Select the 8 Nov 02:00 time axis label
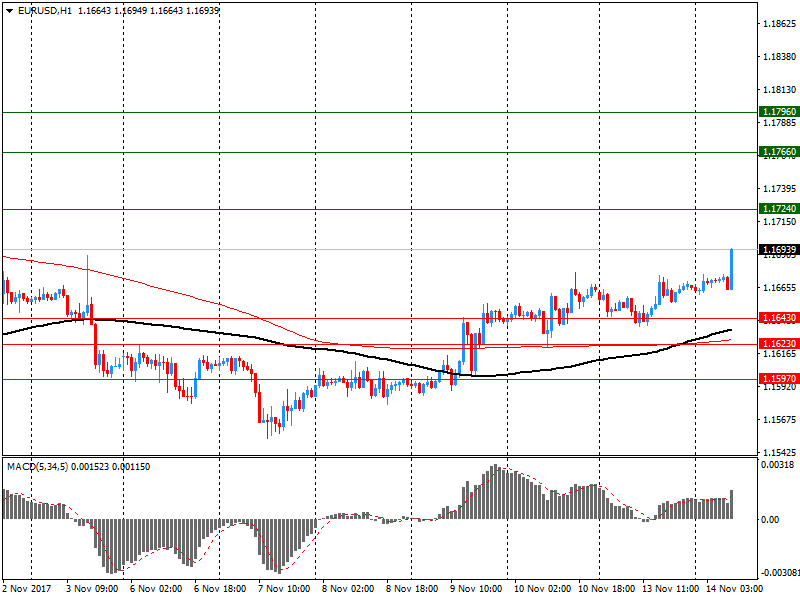The image size is (800, 600). coord(348,589)
